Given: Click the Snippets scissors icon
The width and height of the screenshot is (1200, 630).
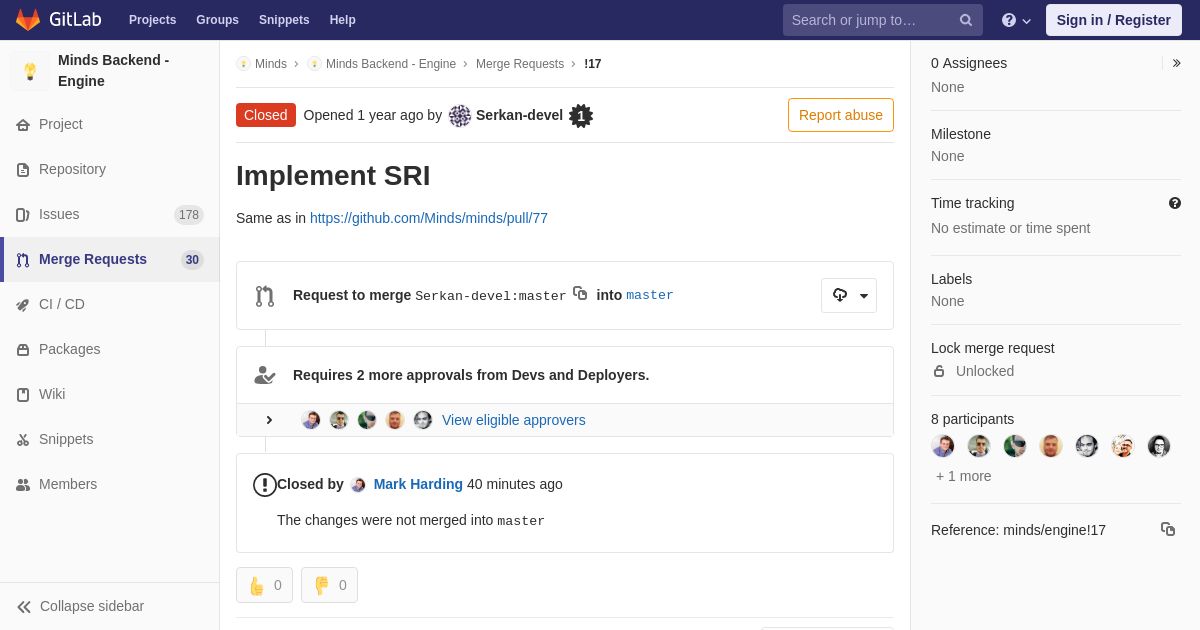Looking at the screenshot, I should pyautogui.click(x=23, y=440).
